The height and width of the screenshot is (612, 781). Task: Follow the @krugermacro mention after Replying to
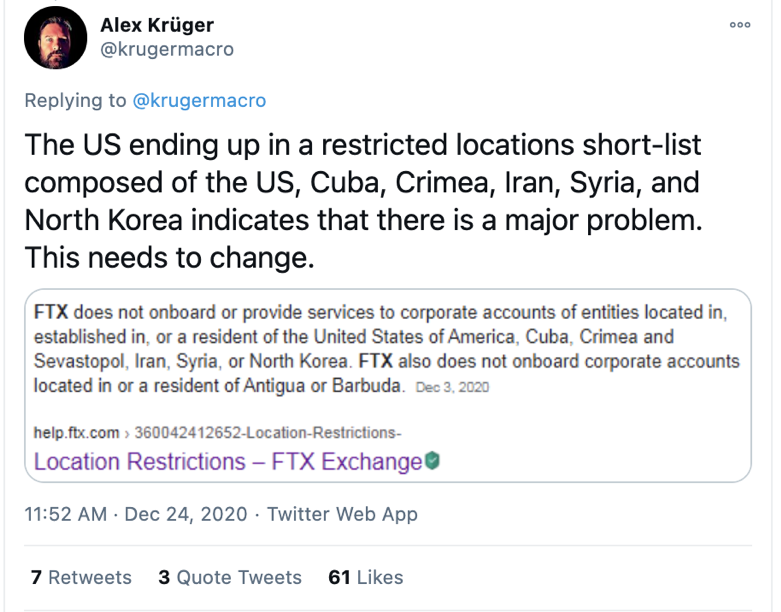pyautogui.click(x=199, y=101)
